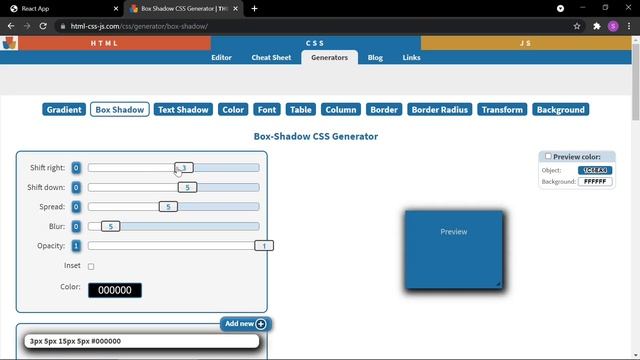The width and height of the screenshot is (640, 360).
Task: Click the Shift down slider handle
Action: (x=188, y=187)
